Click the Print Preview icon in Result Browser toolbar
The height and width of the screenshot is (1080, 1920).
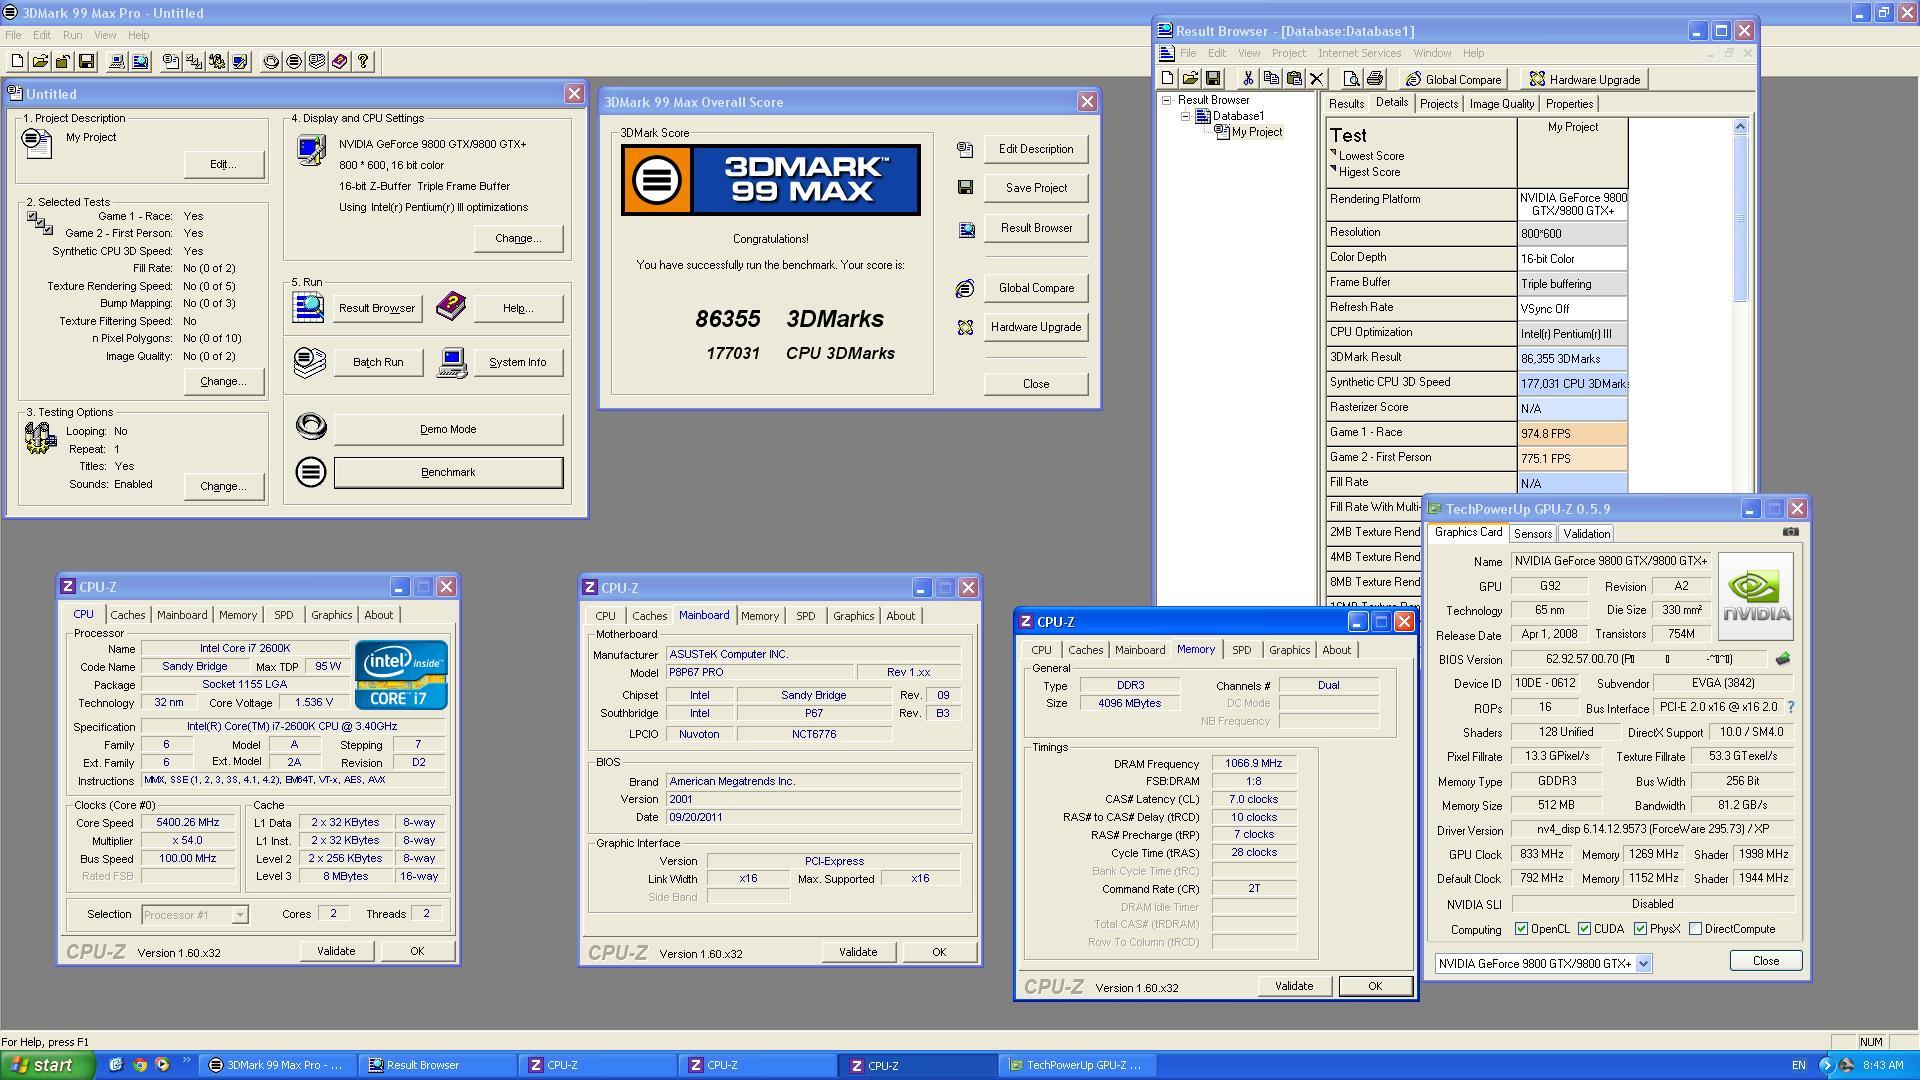pyautogui.click(x=1352, y=79)
